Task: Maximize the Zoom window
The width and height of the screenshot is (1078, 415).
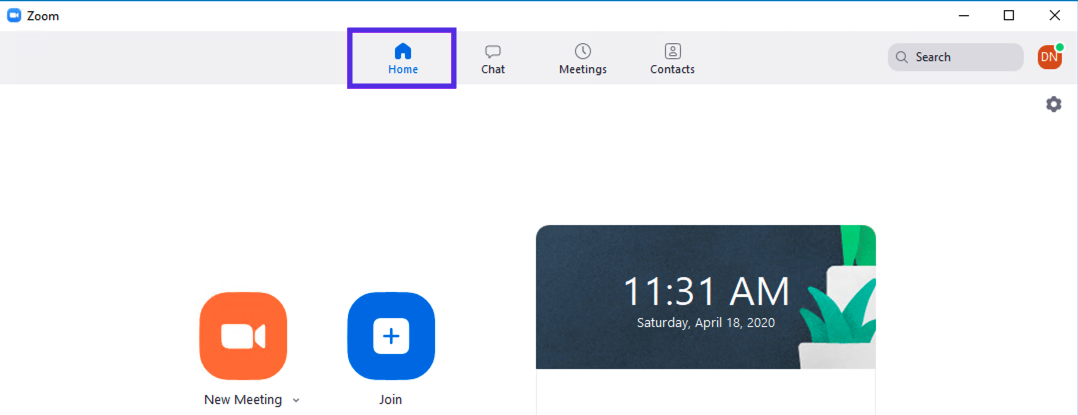Action: pyautogui.click(x=1009, y=15)
